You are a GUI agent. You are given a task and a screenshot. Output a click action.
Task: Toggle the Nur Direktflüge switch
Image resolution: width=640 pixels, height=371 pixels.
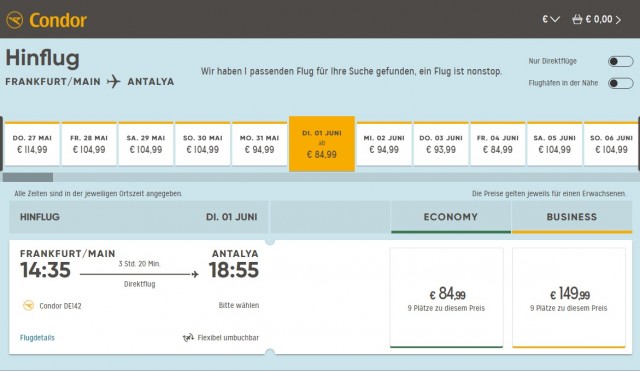(x=620, y=61)
